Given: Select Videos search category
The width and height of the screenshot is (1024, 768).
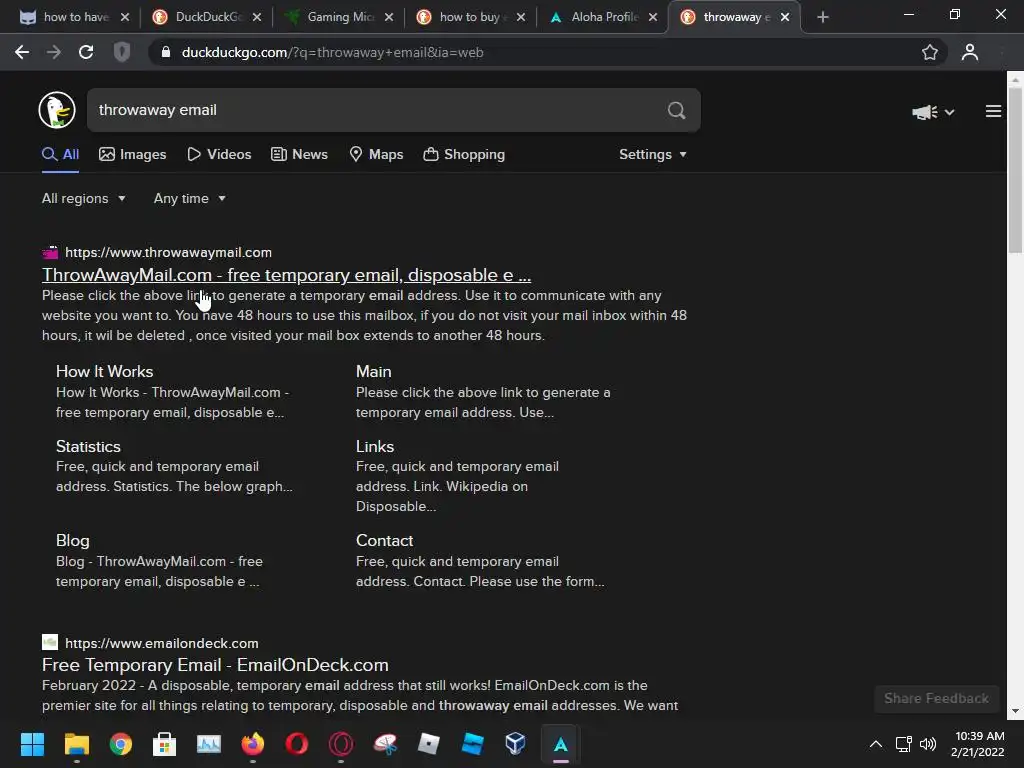Looking at the screenshot, I should coord(219,155).
